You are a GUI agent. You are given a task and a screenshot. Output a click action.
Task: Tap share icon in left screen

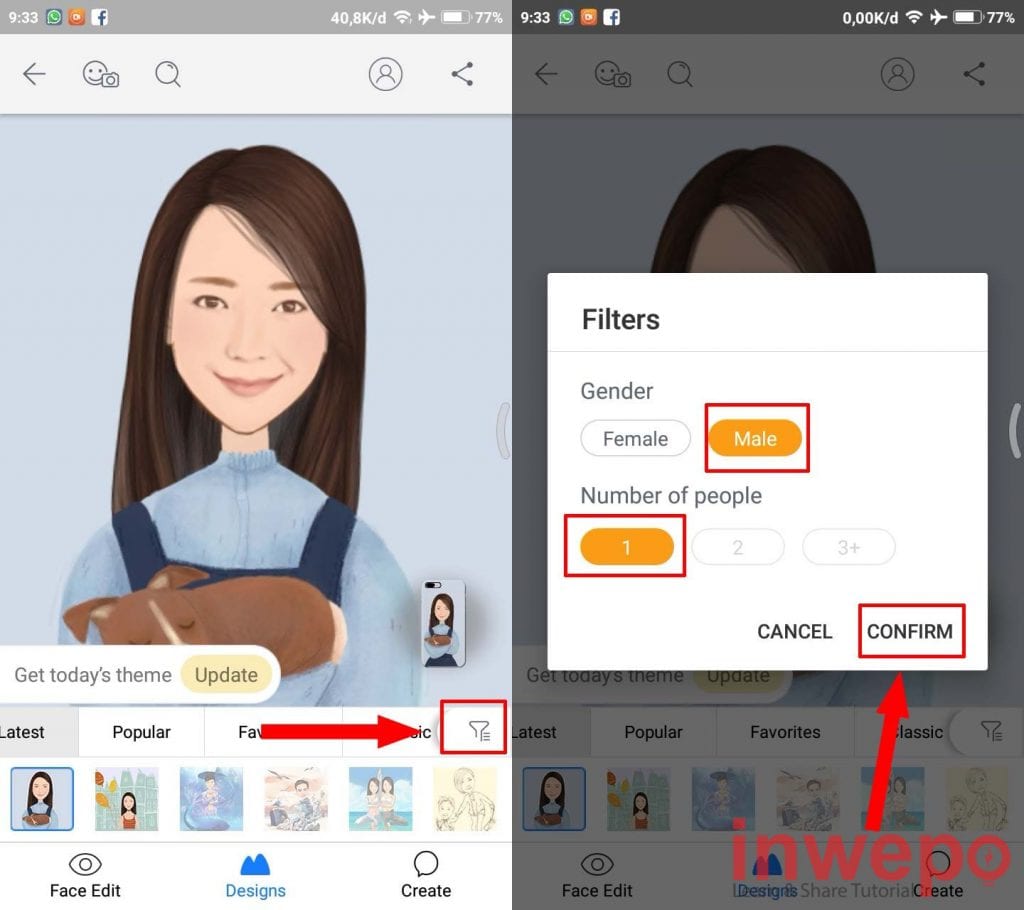tap(462, 74)
